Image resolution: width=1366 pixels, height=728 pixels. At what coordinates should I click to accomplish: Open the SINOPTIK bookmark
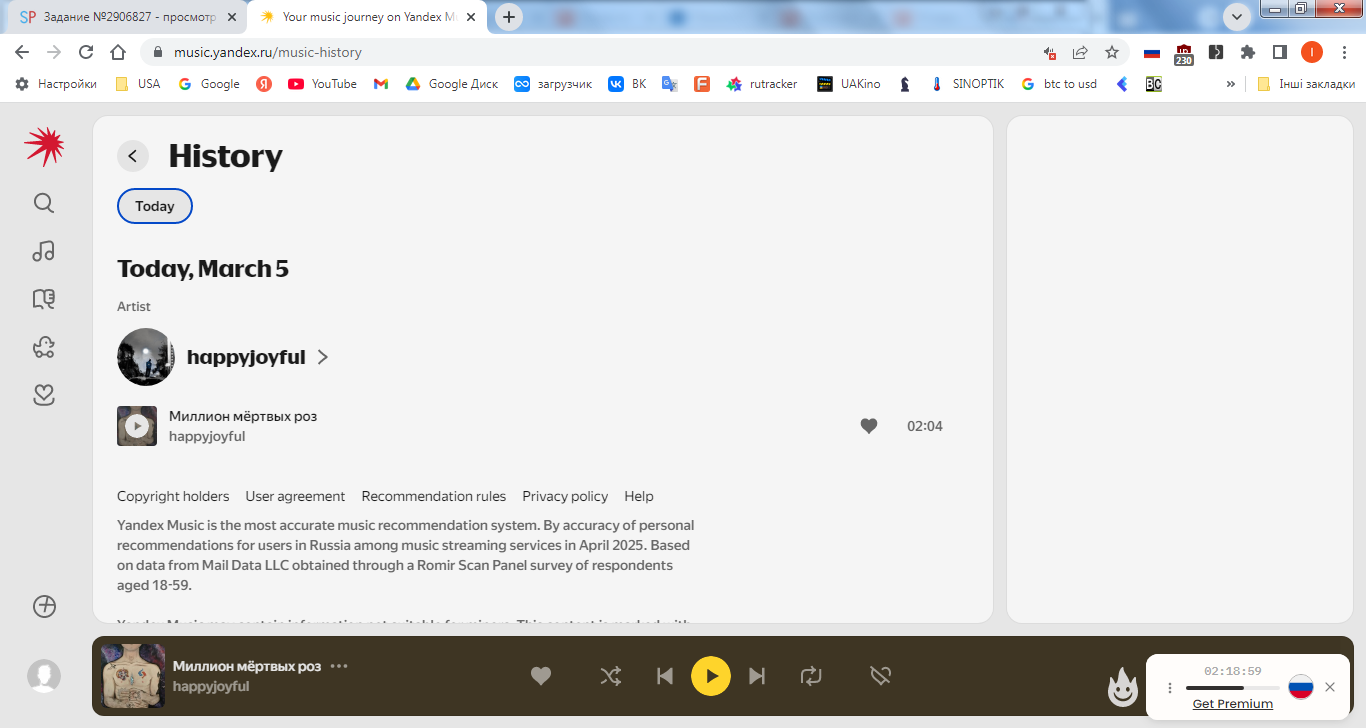tap(967, 84)
